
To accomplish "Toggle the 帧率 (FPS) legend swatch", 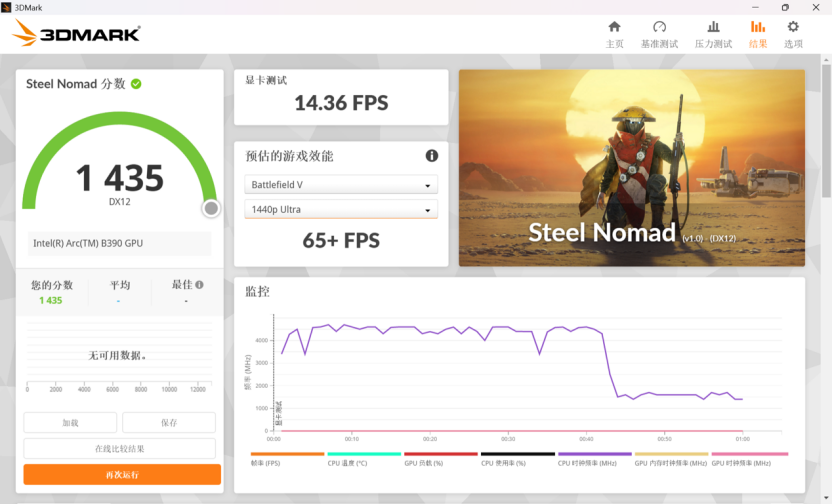I will [x=287, y=454].
